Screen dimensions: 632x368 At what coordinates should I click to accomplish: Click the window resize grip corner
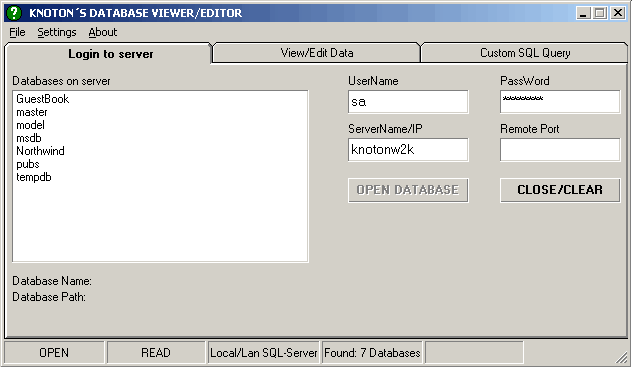(x=622, y=357)
